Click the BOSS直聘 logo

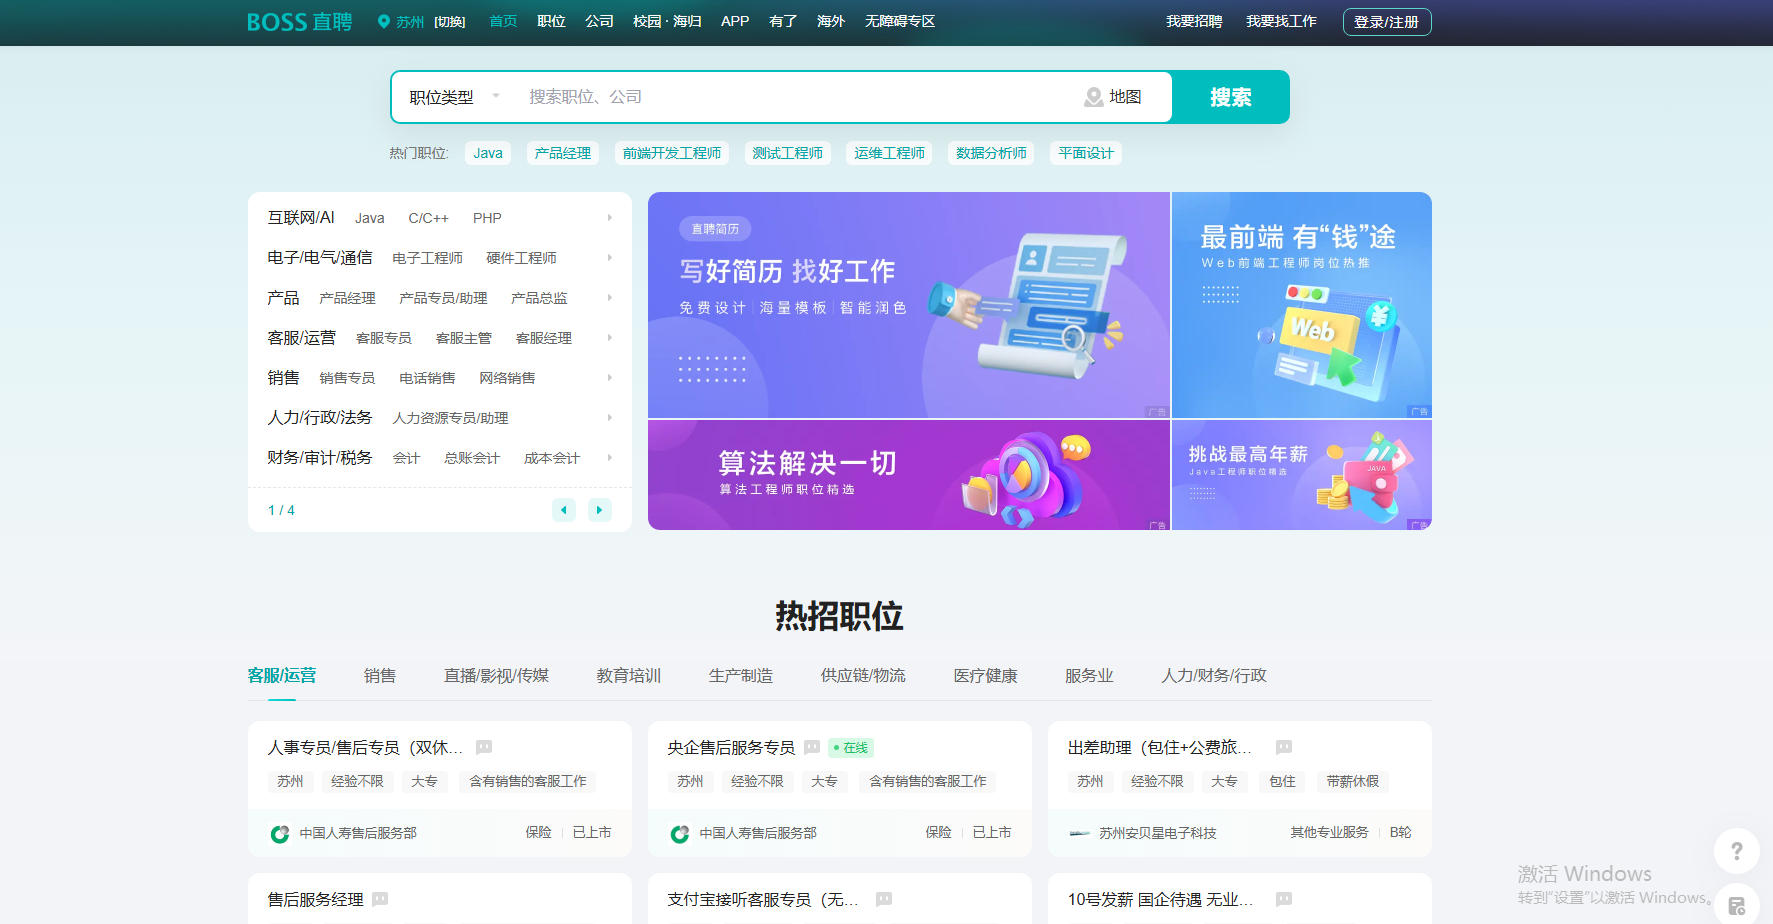[x=299, y=22]
